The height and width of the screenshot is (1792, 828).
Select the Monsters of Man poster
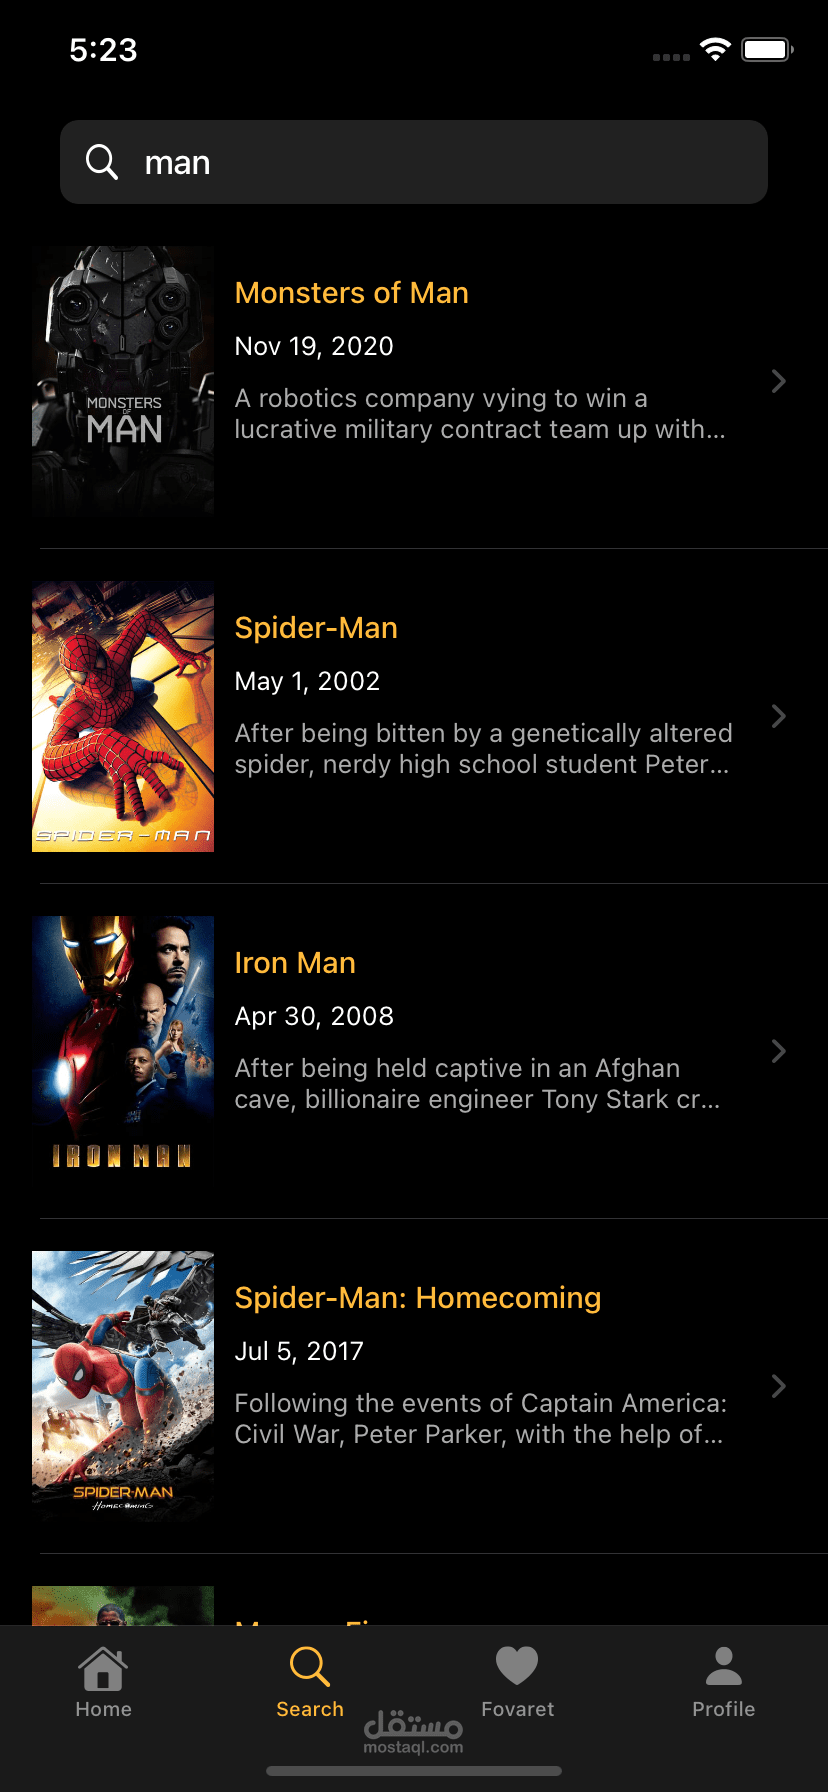pyautogui.click(x=123, y=381)
